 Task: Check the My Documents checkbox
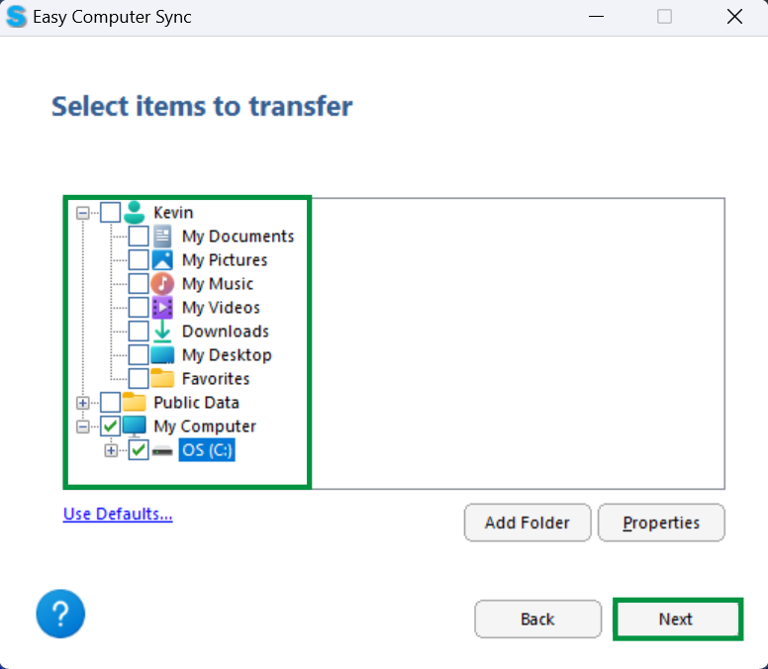pyautogui.click(x=139, y=236)
